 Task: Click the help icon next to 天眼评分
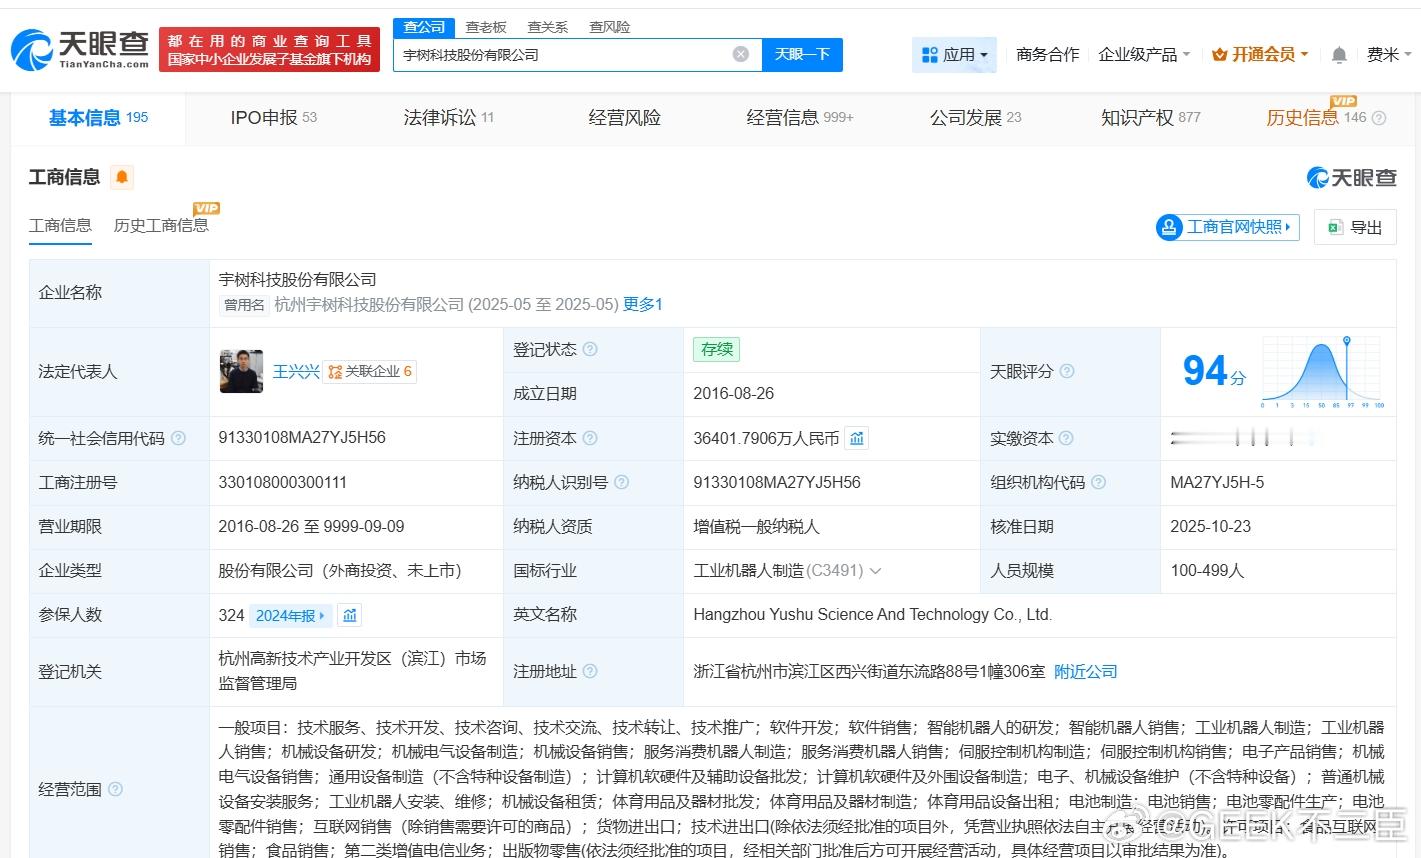[1067, 371]
